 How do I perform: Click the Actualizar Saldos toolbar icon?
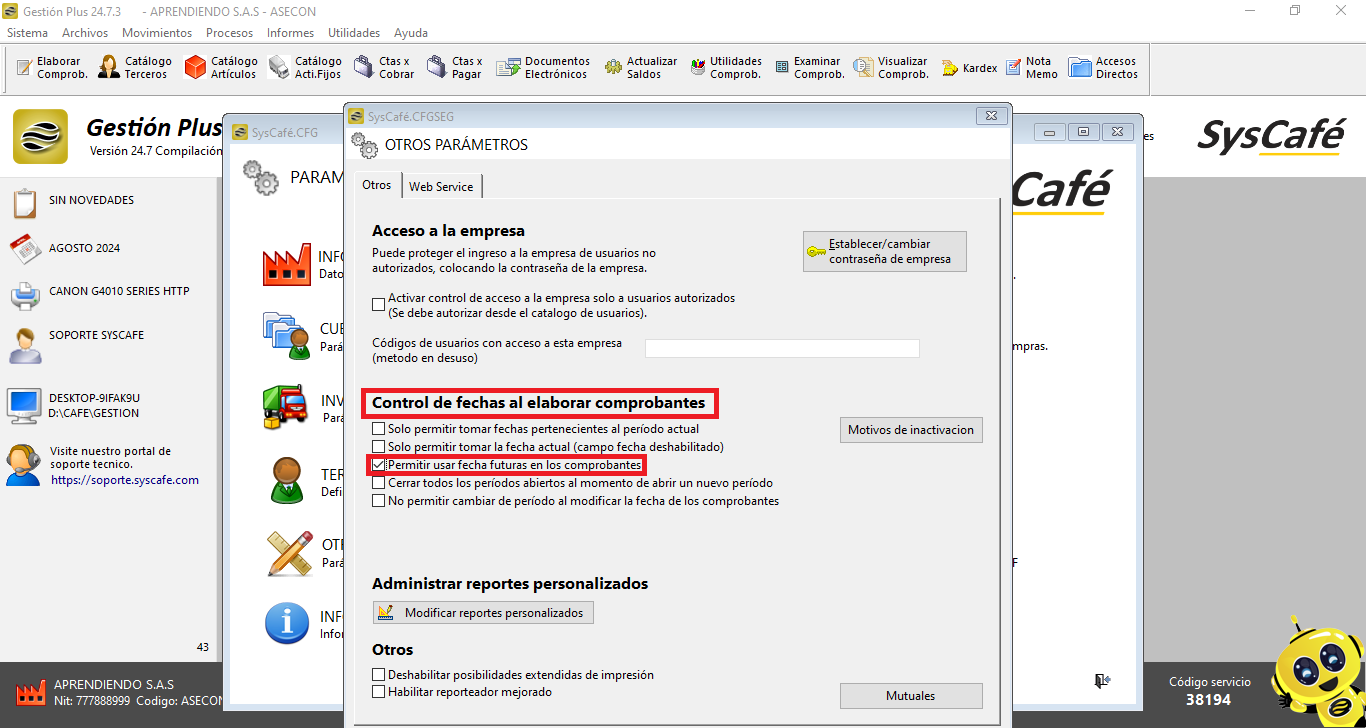[x=613, y=68]
